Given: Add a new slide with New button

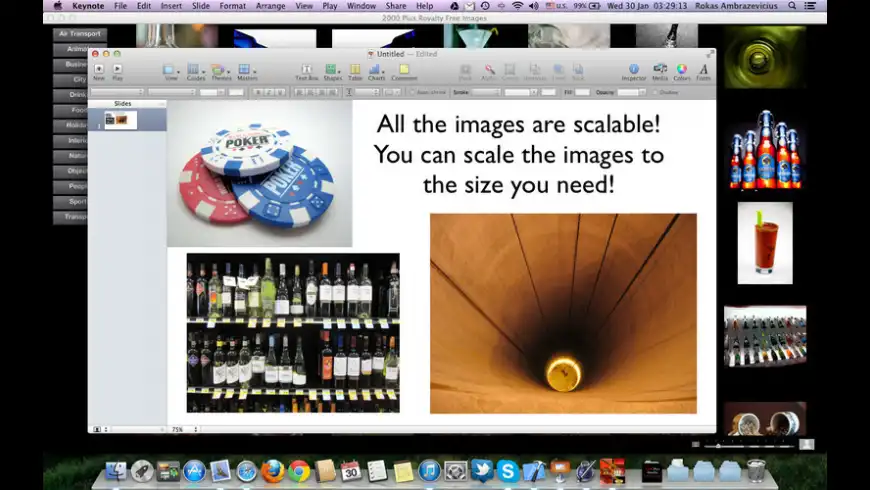Looking at the screenshot, I should (99, 71).
